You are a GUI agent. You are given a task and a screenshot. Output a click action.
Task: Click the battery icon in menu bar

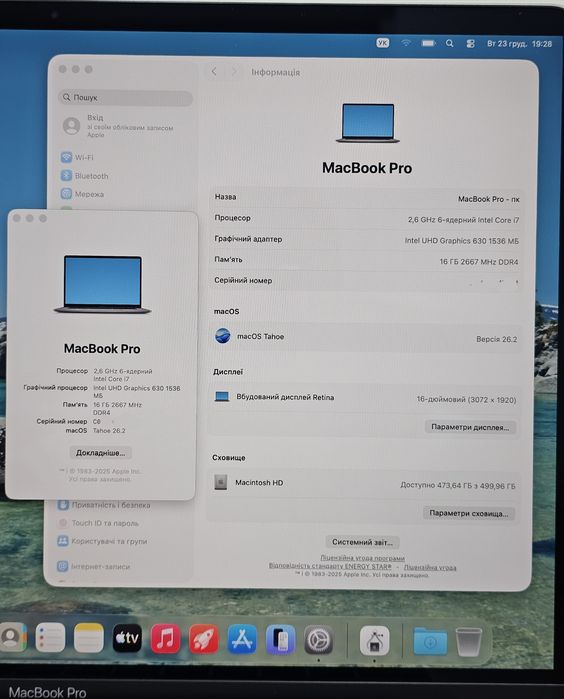click(428, 43)
